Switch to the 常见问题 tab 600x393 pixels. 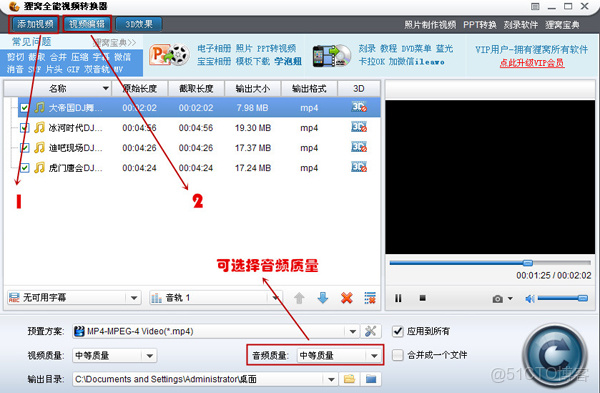31,42
